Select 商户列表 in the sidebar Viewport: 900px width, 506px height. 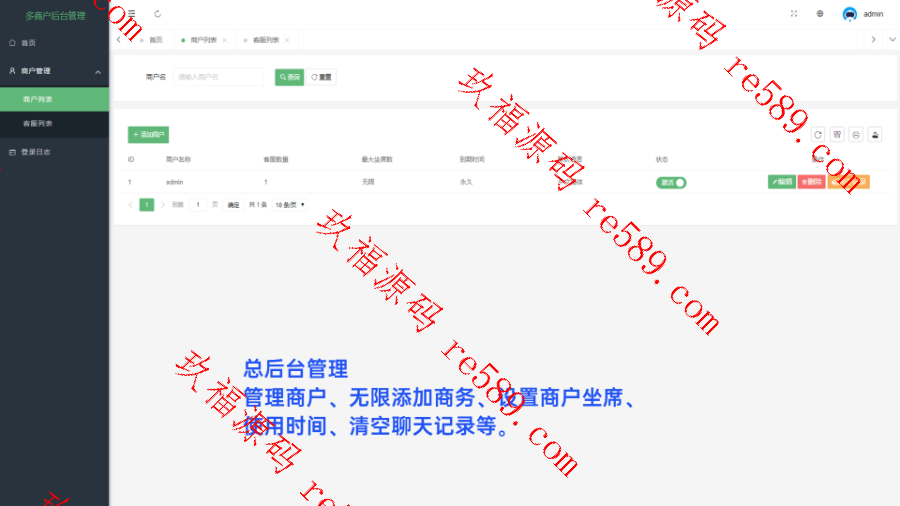click(x=55, y=99)
